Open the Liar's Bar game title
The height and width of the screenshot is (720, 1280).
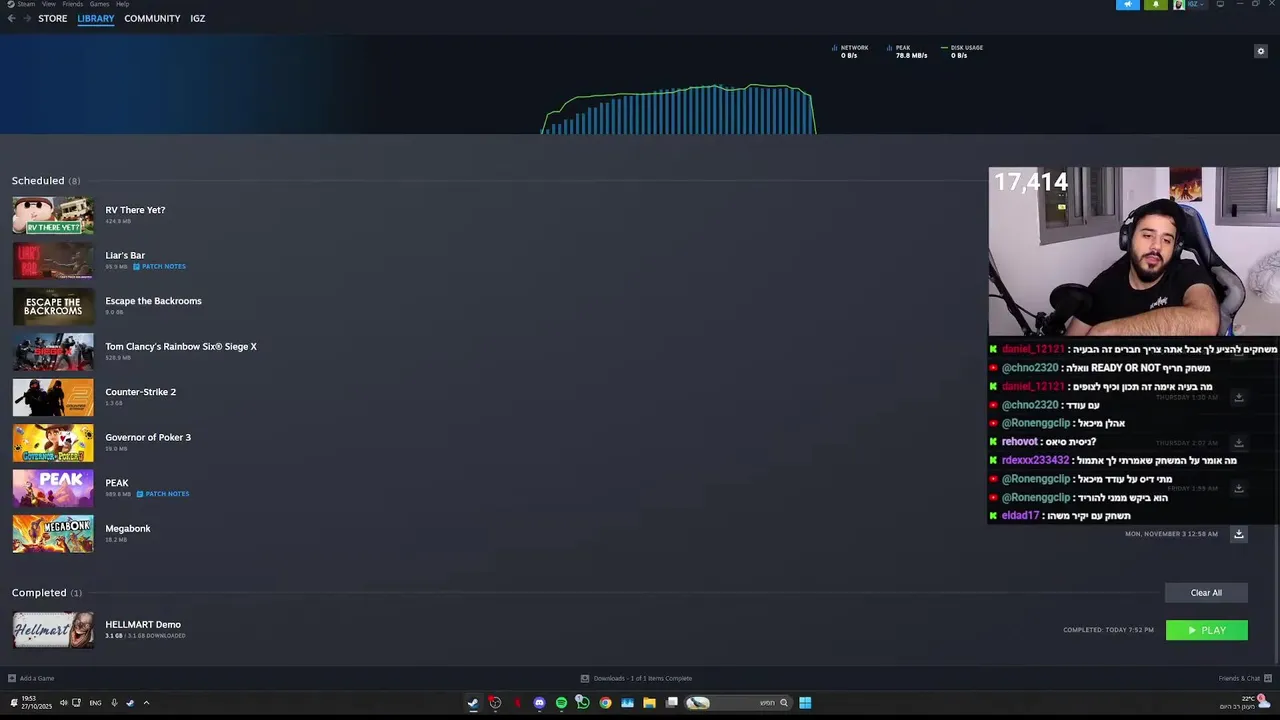(x=125, y=255)
